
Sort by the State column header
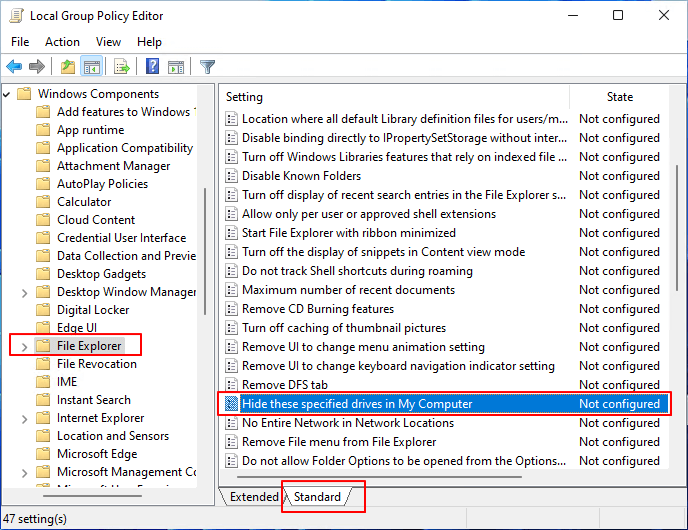coord(619,97)
